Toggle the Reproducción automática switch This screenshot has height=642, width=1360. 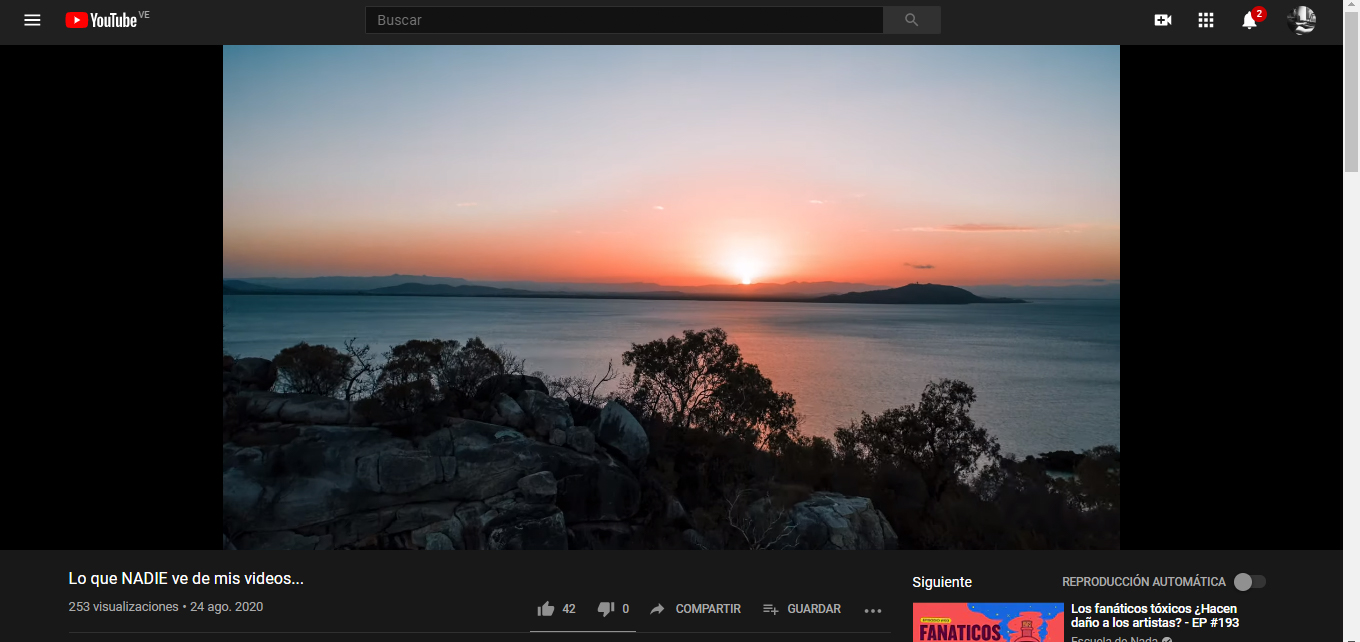[x=1249, y=582]
